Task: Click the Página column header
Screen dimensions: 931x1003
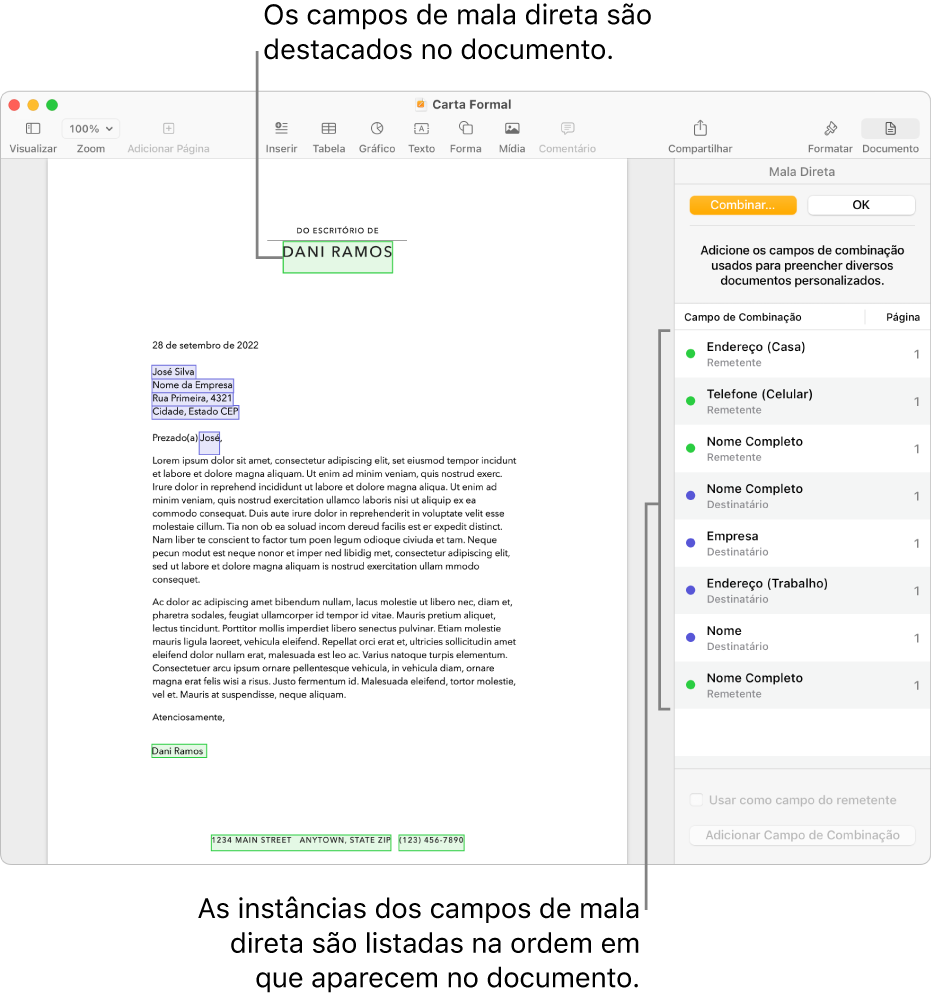Action: (x=902, y=317)
